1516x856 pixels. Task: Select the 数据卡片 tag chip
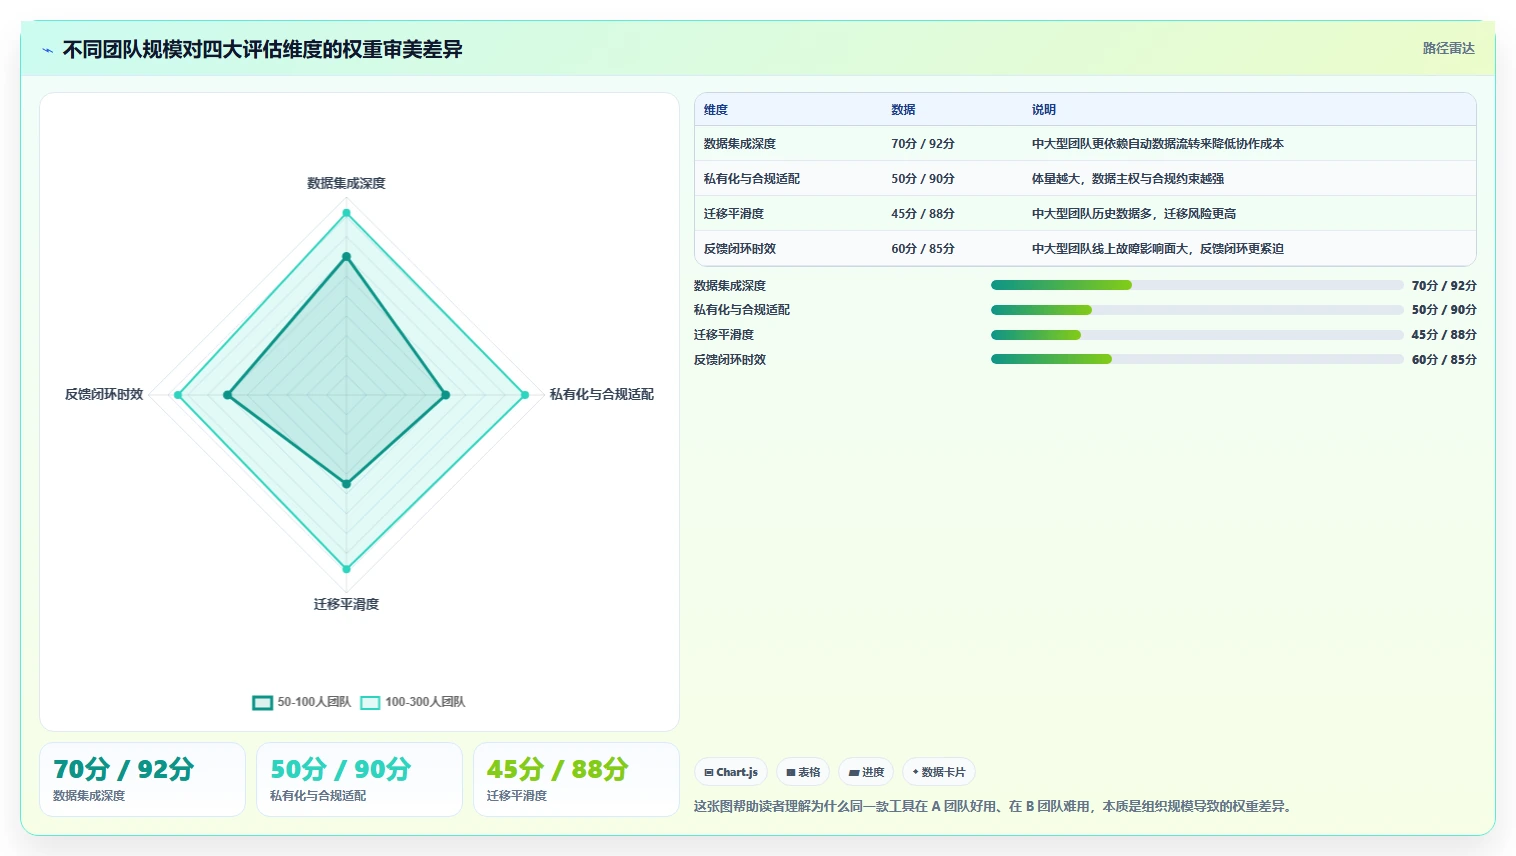pyautogui.click(x=939, y=772)
